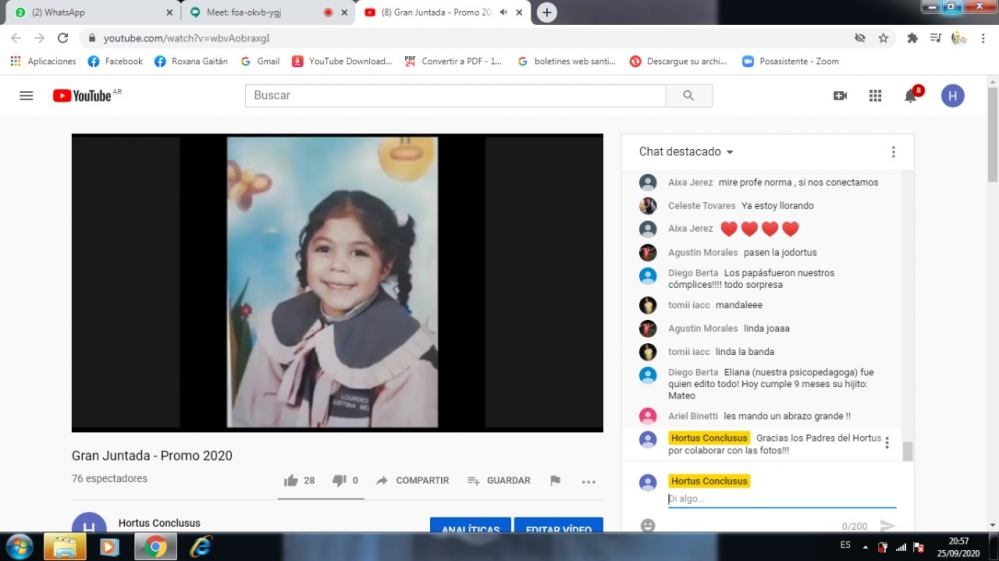Screen dimensions: 999x561
Task: Click the Buscar search field
Action: pyautogui.click(x=455, y=96)
